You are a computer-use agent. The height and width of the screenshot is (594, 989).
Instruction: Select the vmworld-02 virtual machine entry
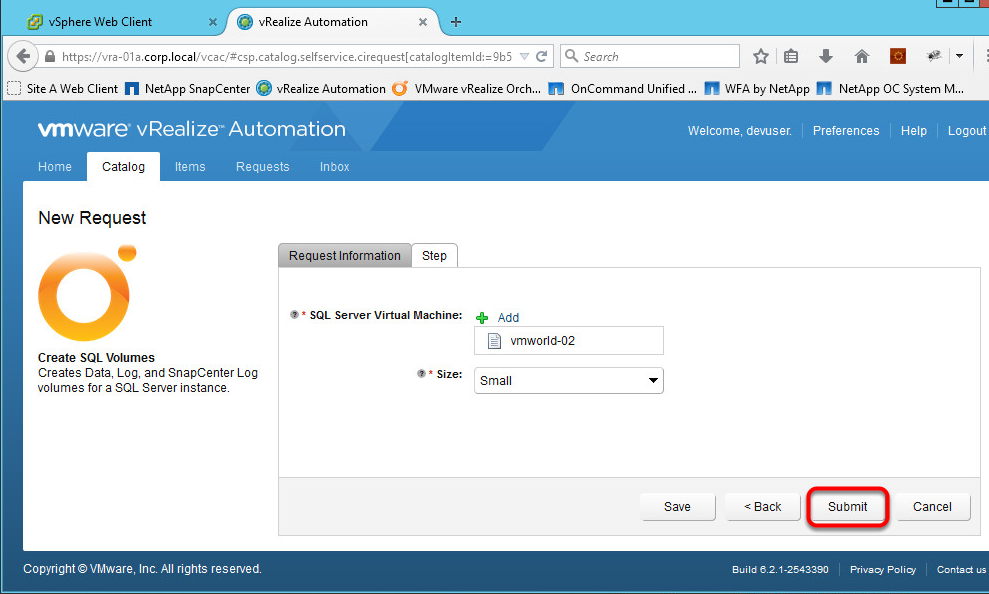tap(568, 341)
